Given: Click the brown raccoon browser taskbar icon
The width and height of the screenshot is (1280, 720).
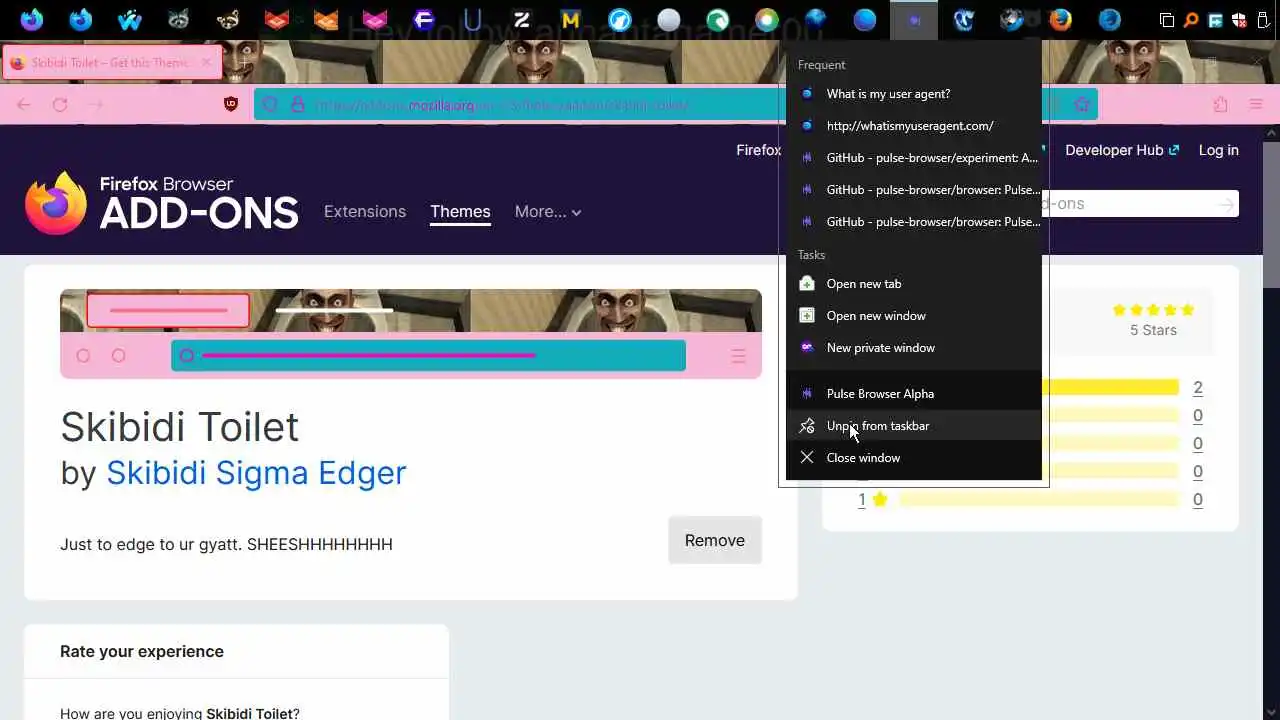Looking at the screenshot, I should tap(227, 19).
